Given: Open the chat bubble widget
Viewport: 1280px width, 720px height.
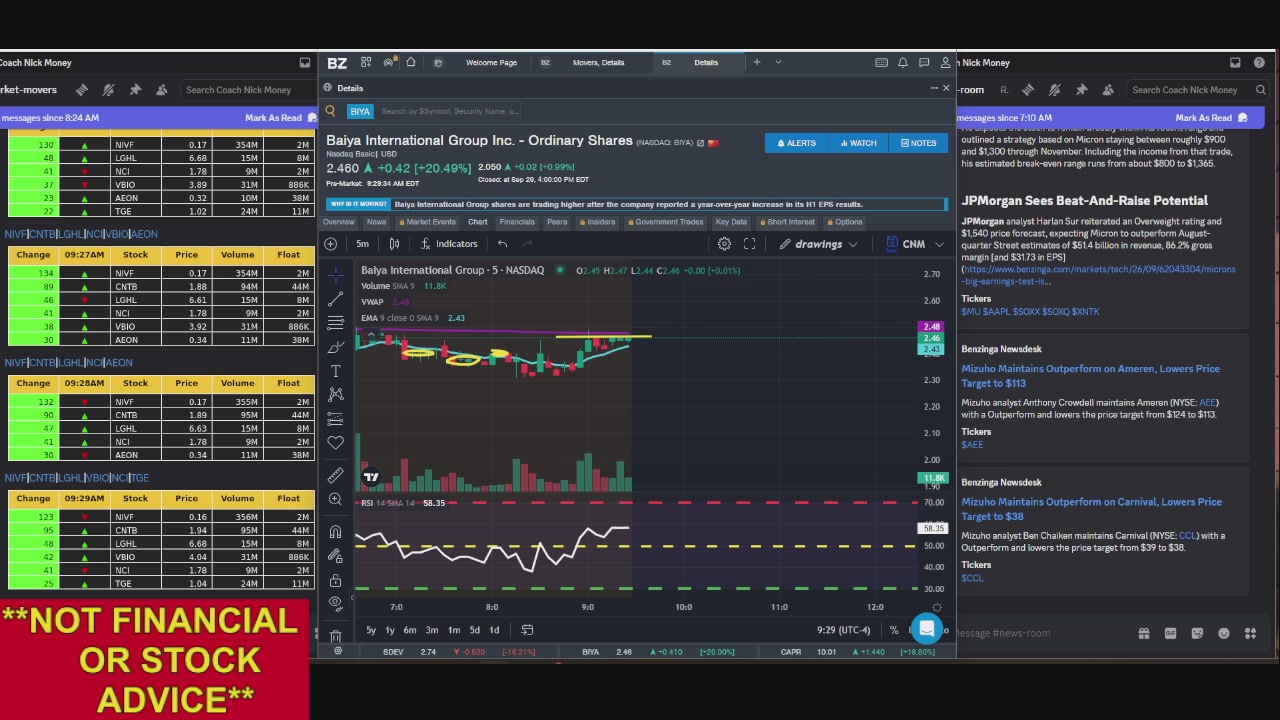Looking at the screenshot, I should click(927, 629).
